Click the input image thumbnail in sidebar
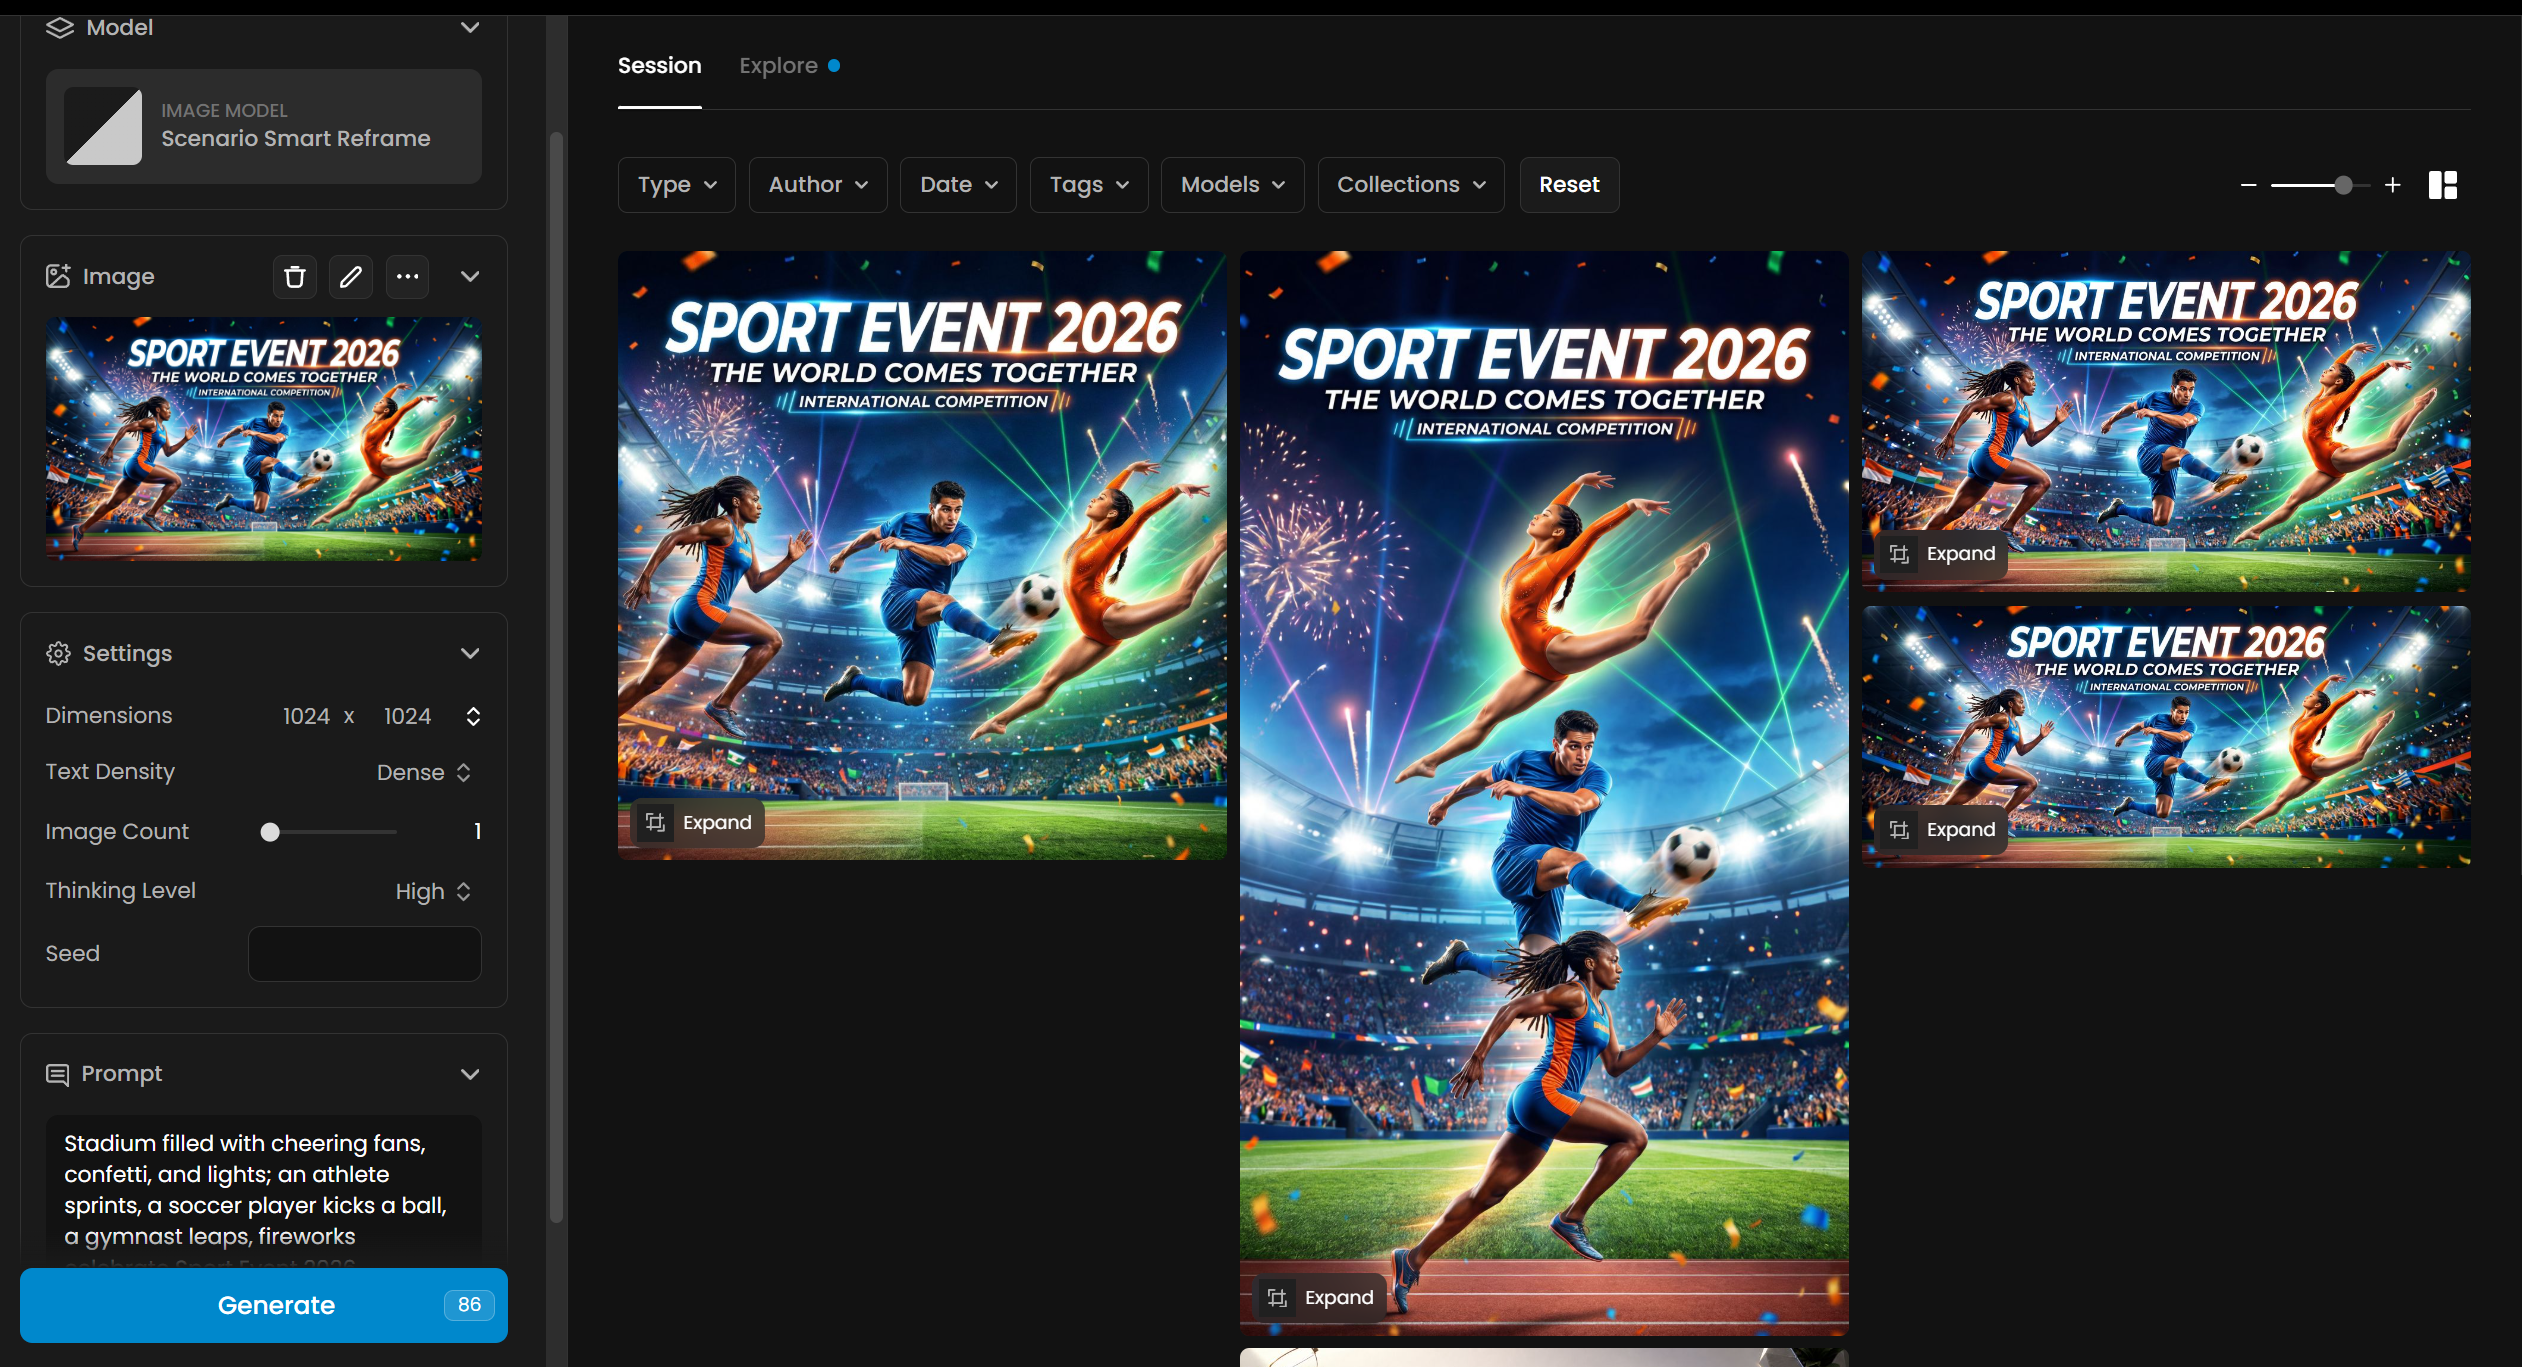Screen dimensions: 2522x1367 [x=264, y=439]
